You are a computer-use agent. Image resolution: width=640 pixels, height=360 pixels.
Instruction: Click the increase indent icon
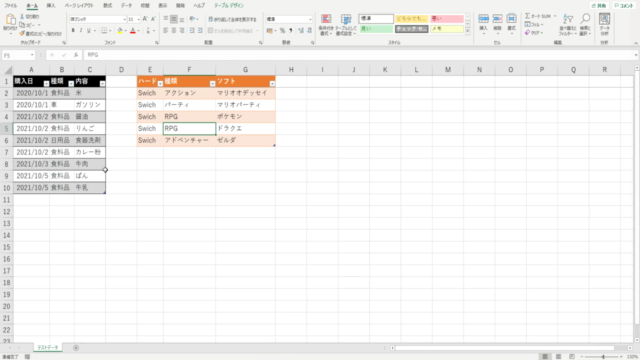(200, 31)
